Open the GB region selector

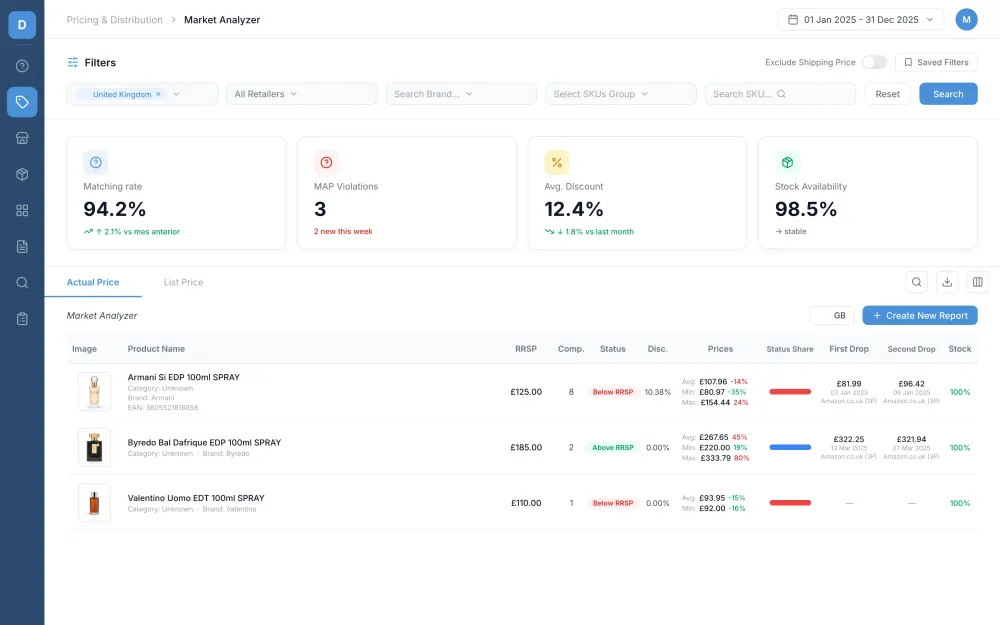click(x=832, y=316)
